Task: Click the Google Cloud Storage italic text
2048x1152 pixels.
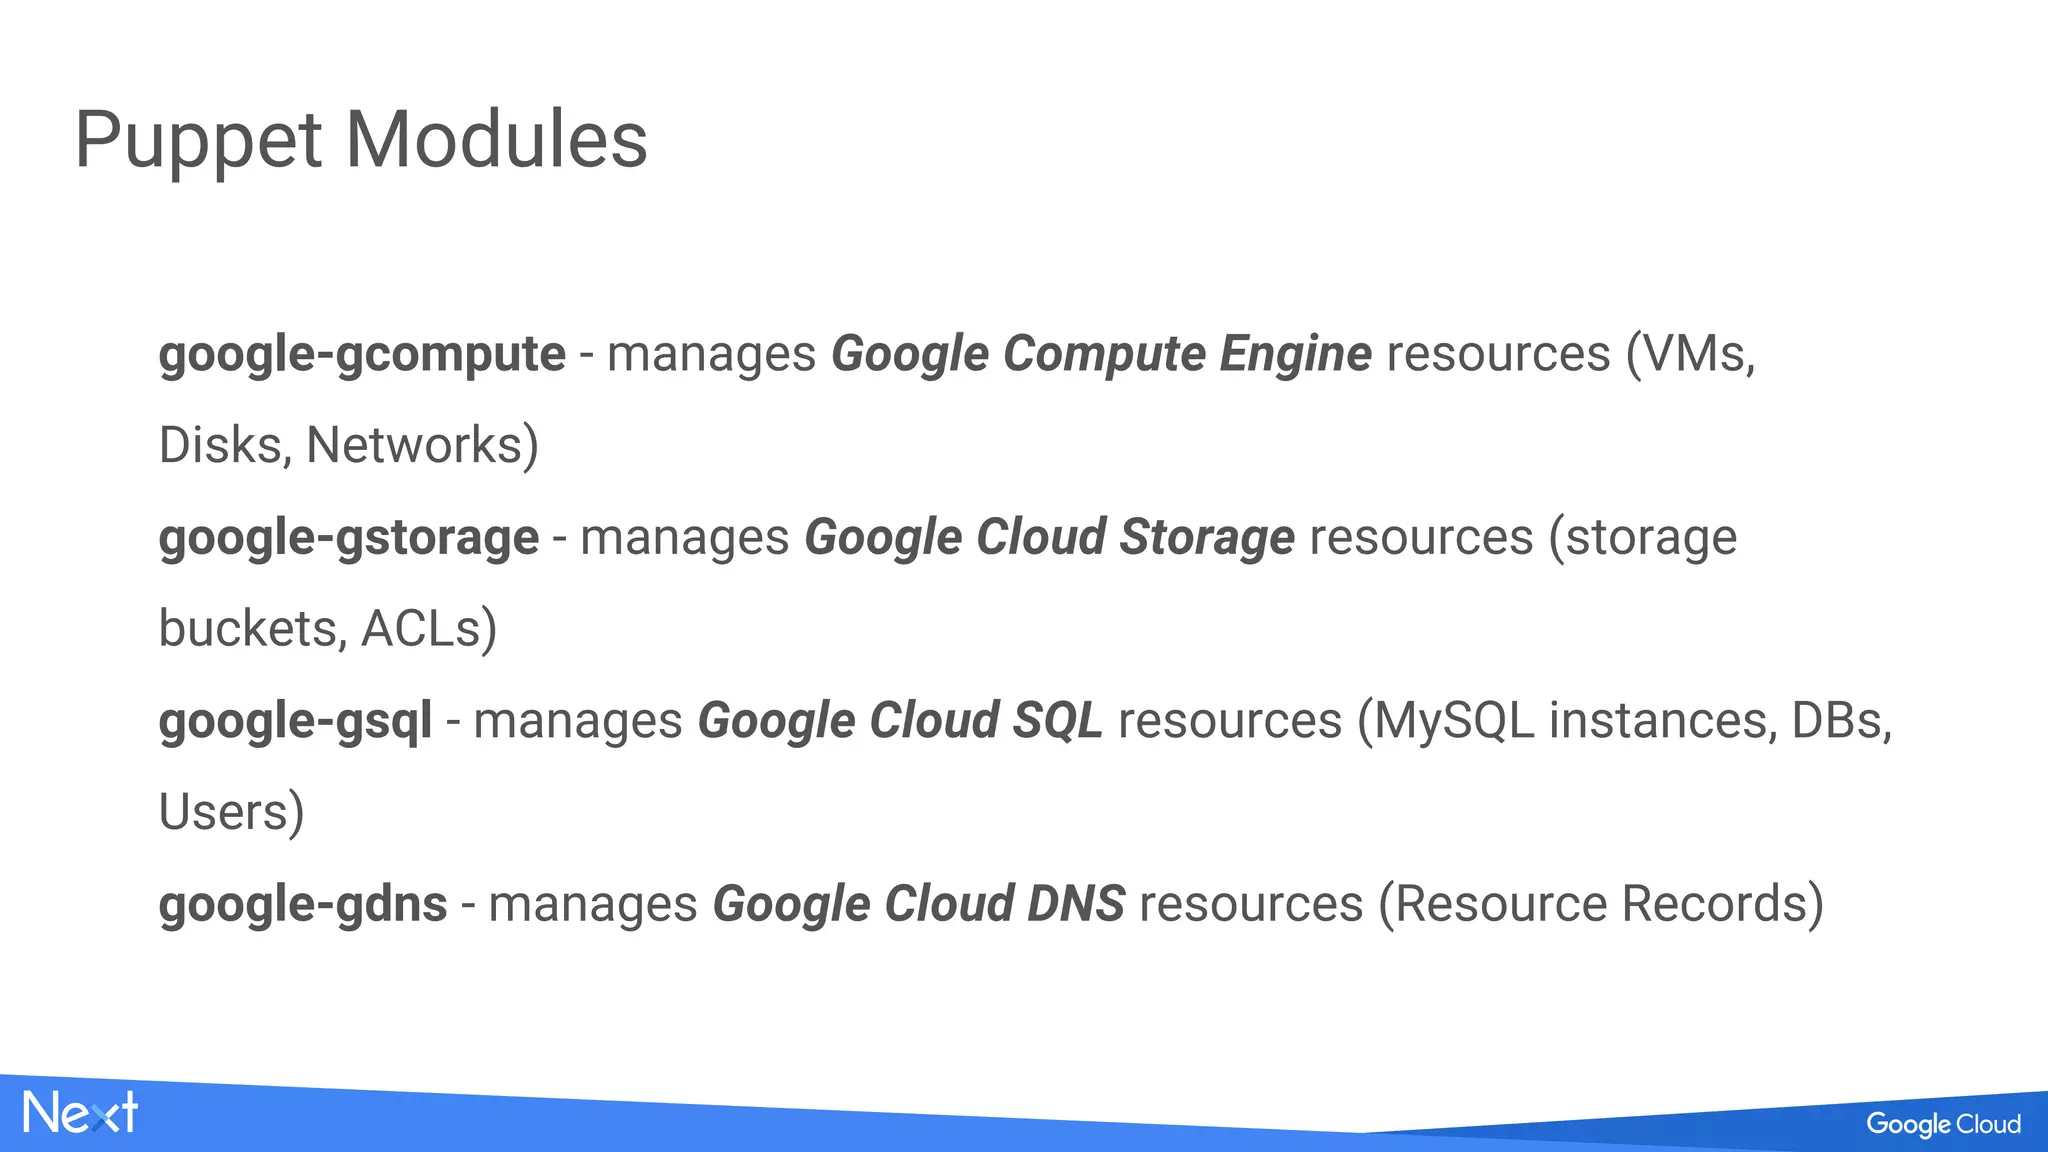Action: [1050, 538]
